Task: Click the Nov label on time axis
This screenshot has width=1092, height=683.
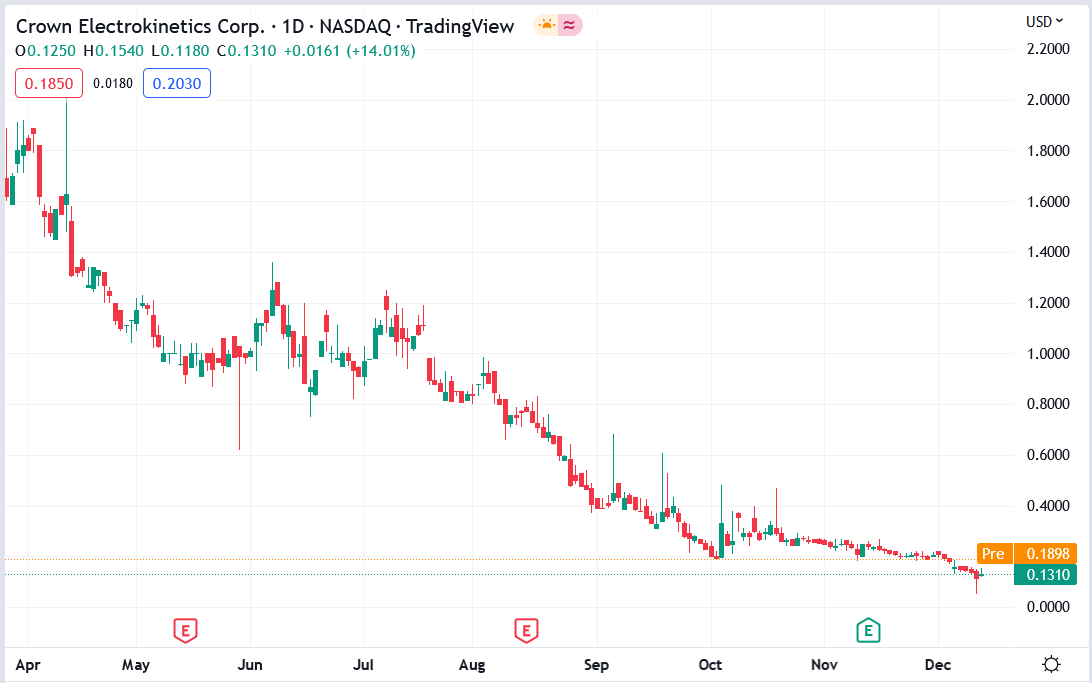Action: (824, 665)
